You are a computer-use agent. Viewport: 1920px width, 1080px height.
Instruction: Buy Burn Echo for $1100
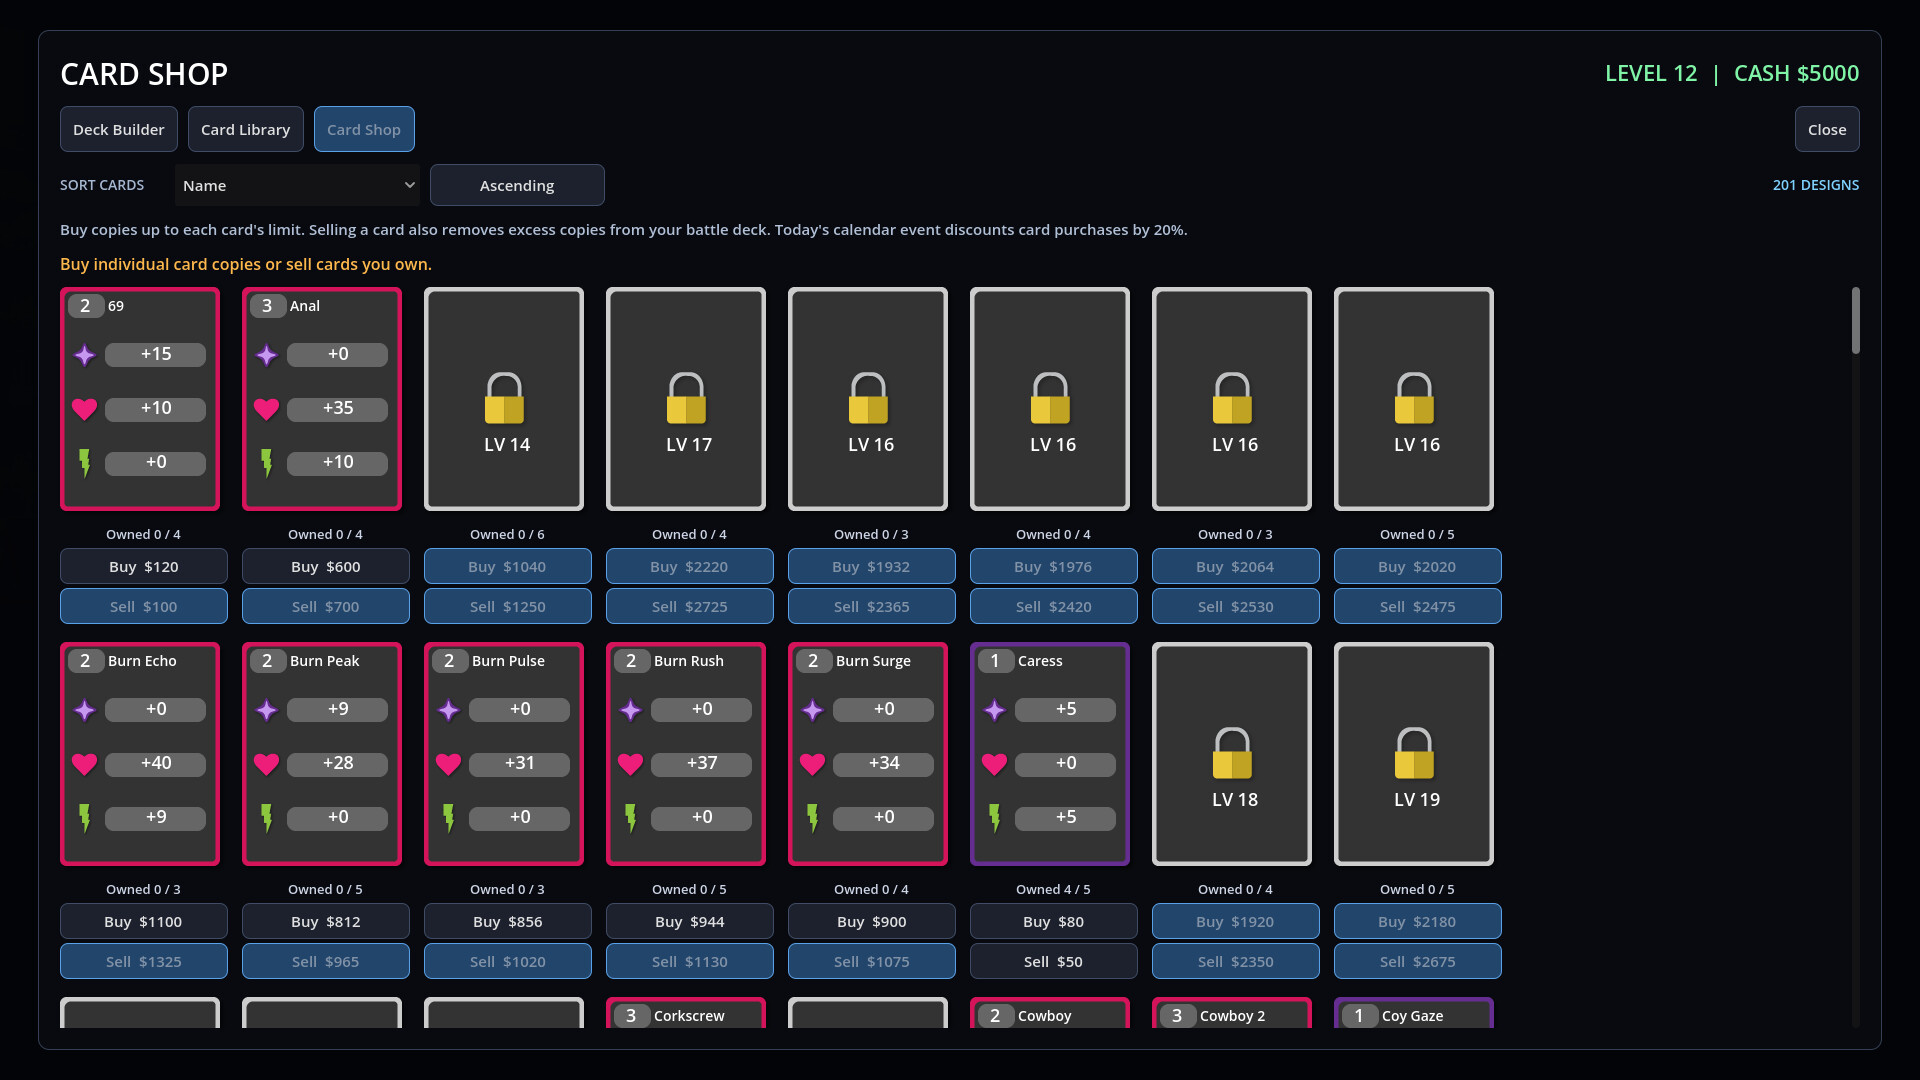(144, 921)
